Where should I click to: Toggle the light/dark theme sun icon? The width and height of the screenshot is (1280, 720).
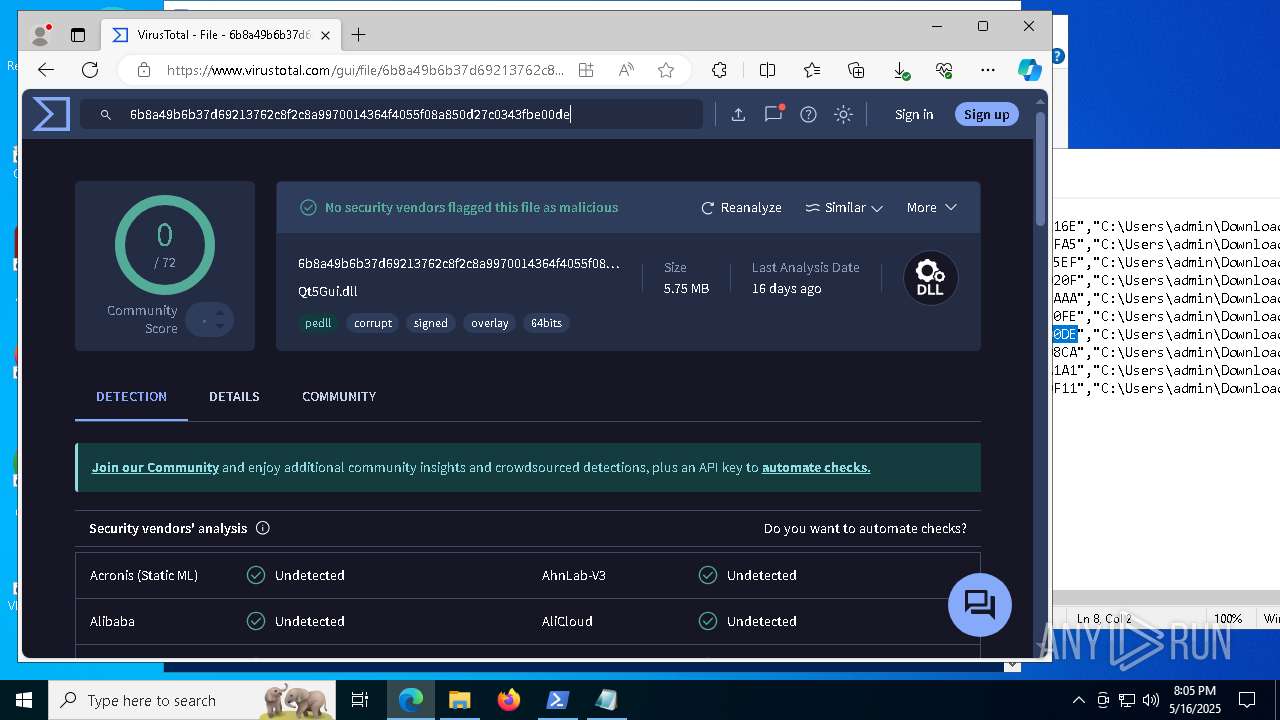click(x=843, y=115)
